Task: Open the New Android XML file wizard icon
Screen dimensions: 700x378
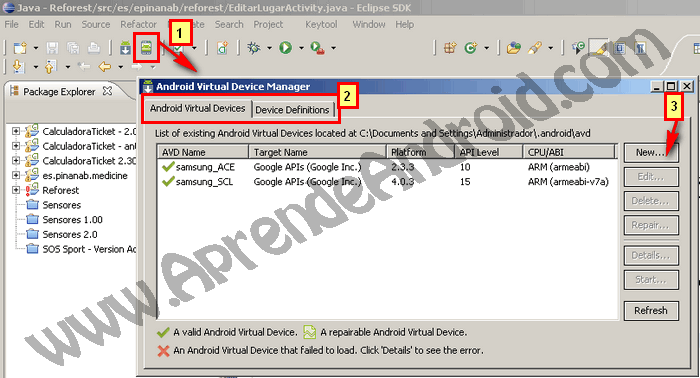Action: [222, 48]
